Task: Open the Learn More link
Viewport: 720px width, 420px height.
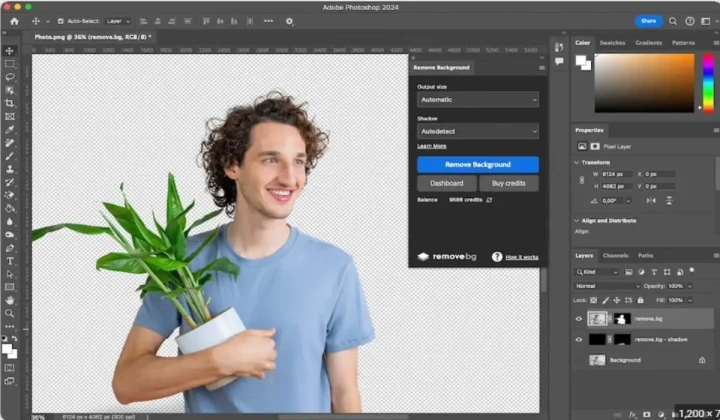Action: [x=432, y=146]
